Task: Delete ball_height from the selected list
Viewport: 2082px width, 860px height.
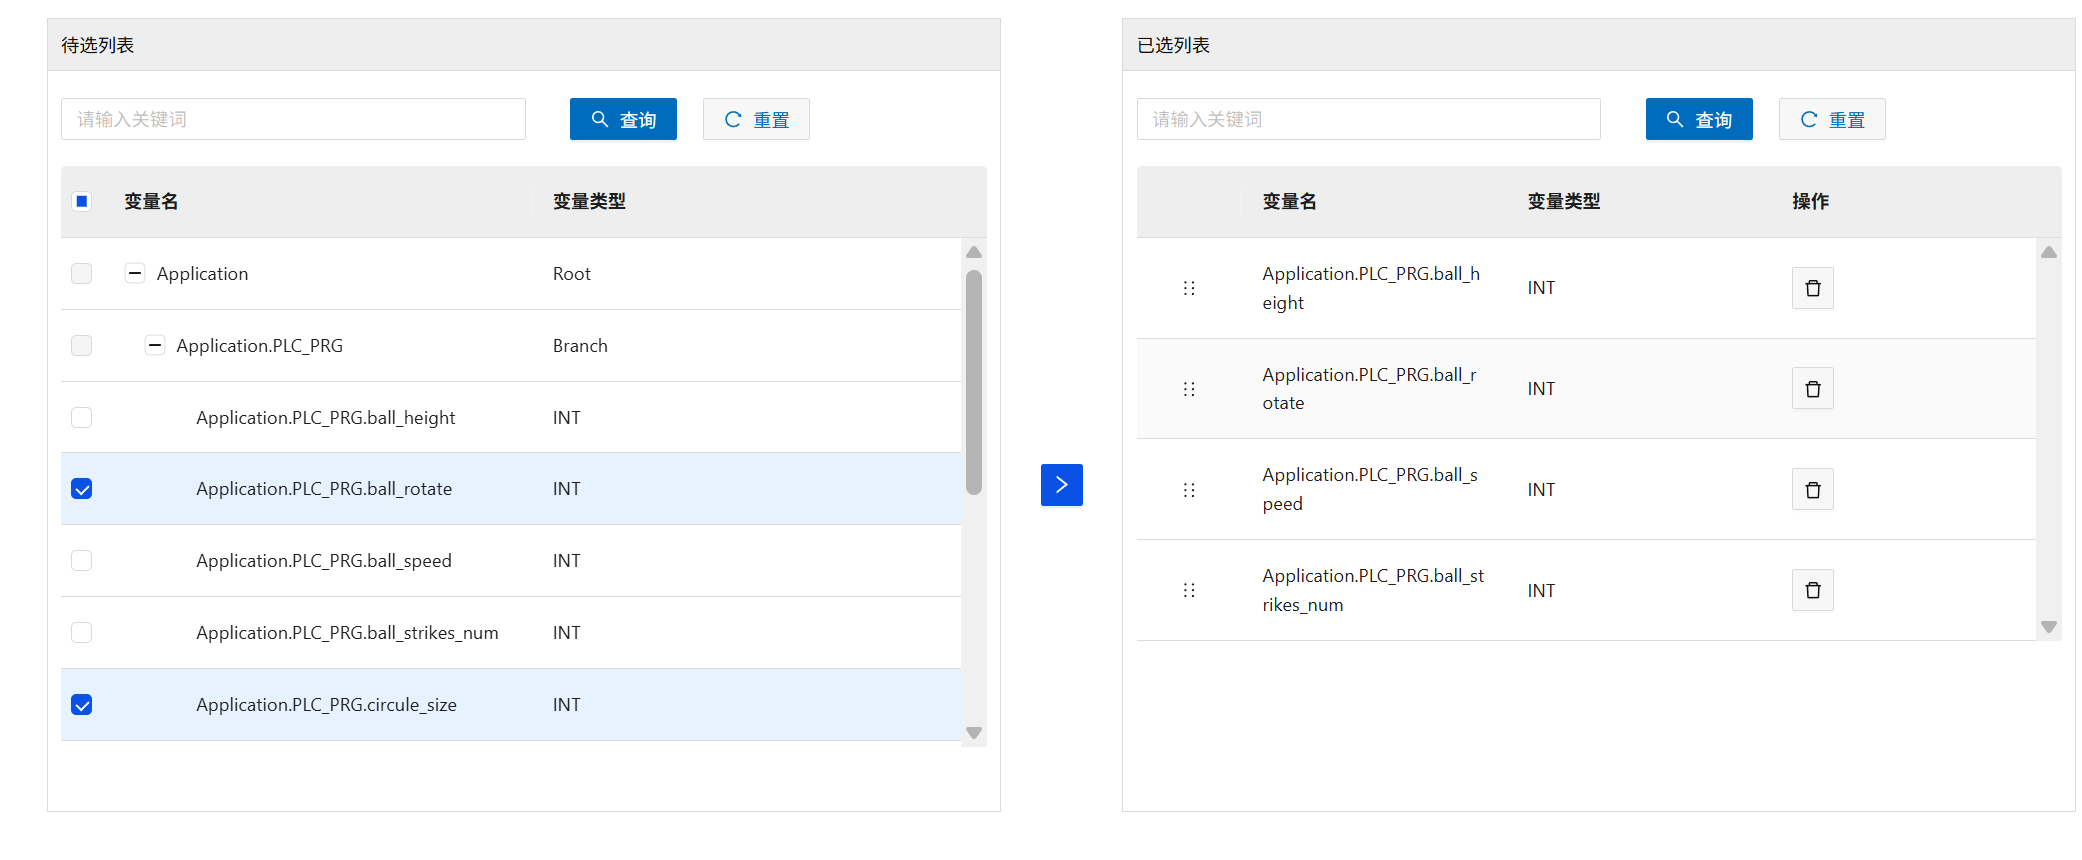Action: pos(1812,288)
